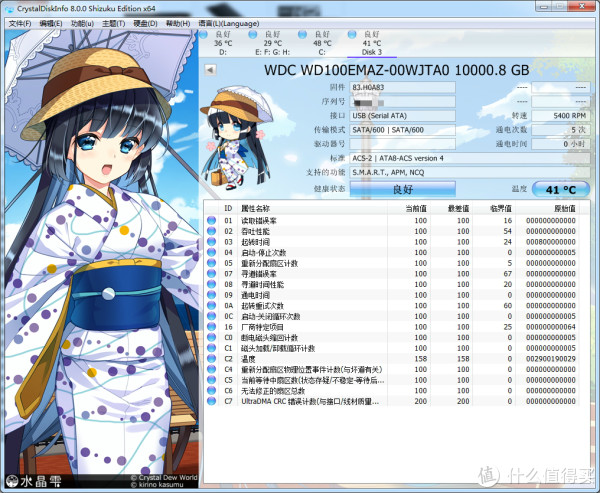The height and width of the screenshot is (493, 600).
Task: Click the status orb of attribute 08
Action: (x=211, y=284)
